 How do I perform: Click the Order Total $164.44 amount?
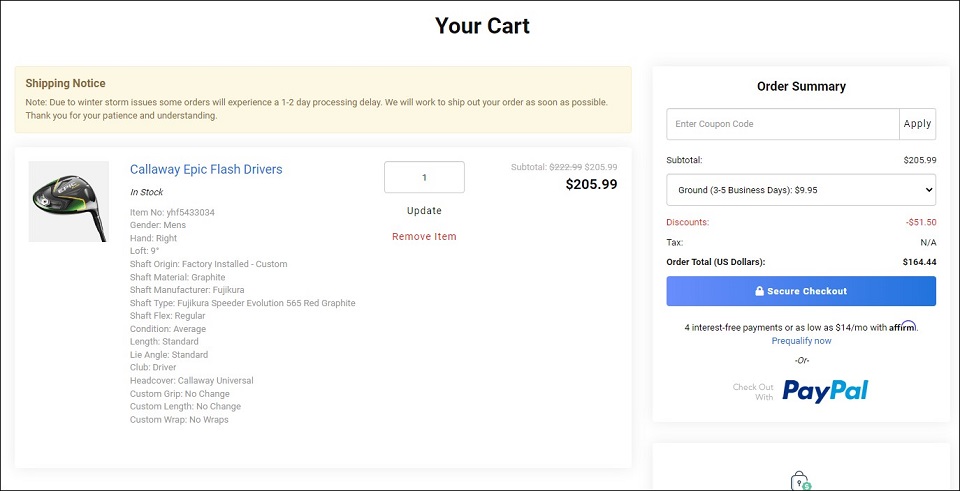(920, 262)
